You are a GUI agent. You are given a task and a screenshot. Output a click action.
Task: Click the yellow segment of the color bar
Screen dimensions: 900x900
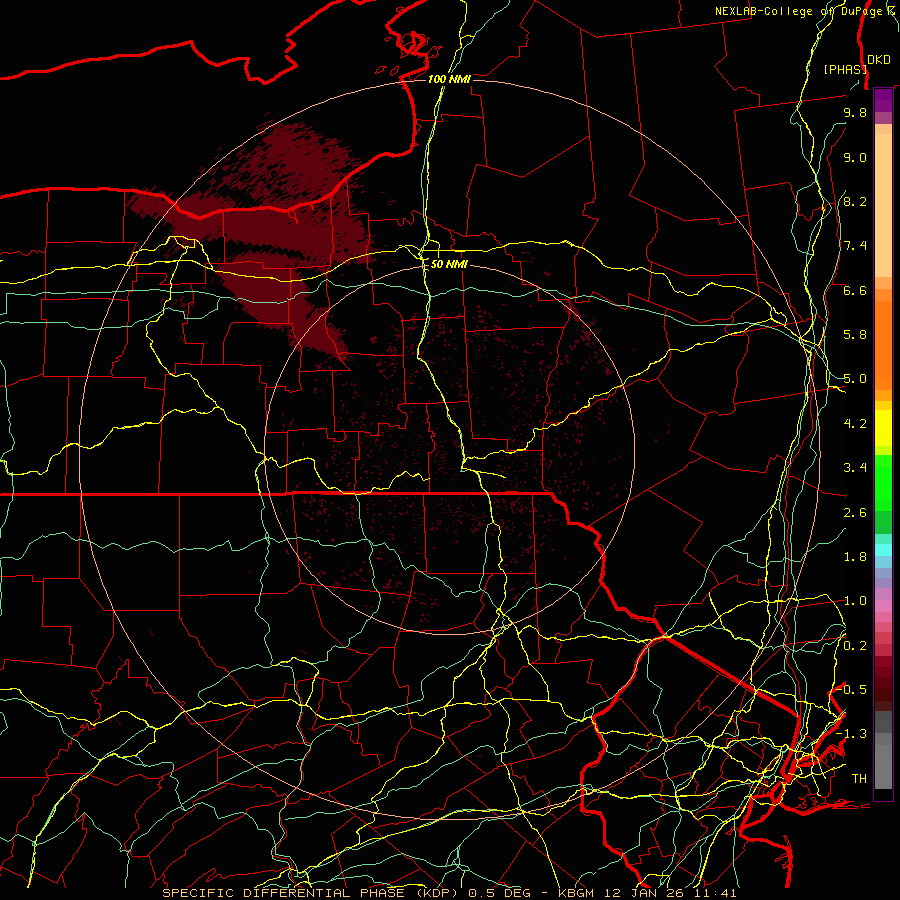coord(883,429)
